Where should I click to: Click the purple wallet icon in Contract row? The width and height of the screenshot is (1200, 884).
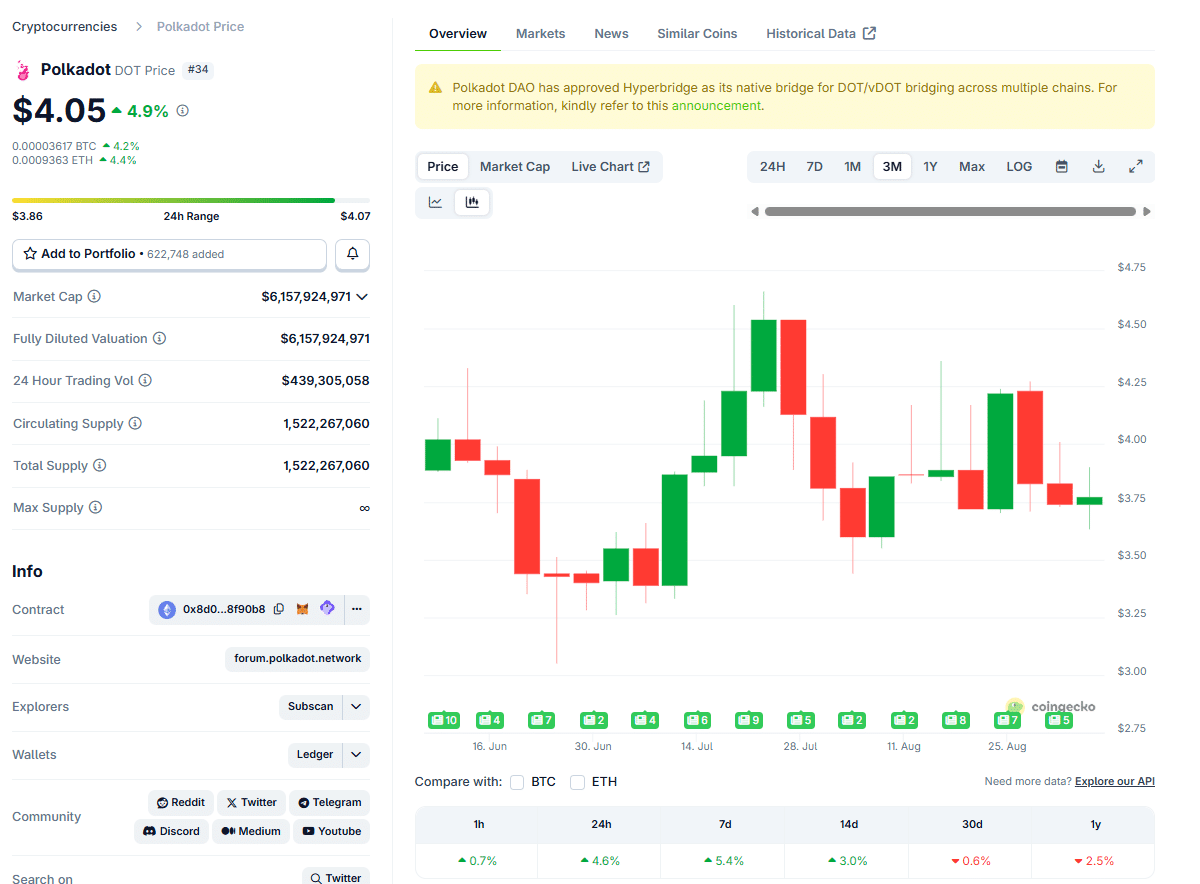coord(327,608)
